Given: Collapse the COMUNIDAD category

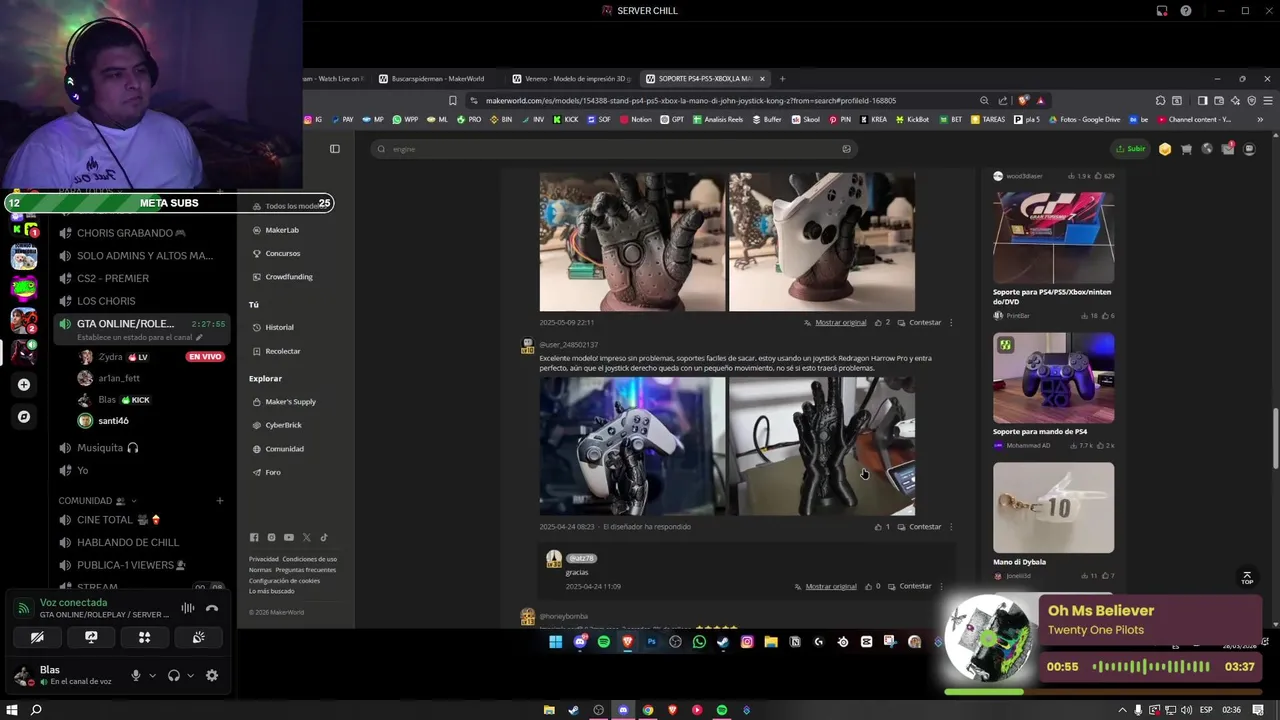Looking at the screenshot, I should point(97,500).
